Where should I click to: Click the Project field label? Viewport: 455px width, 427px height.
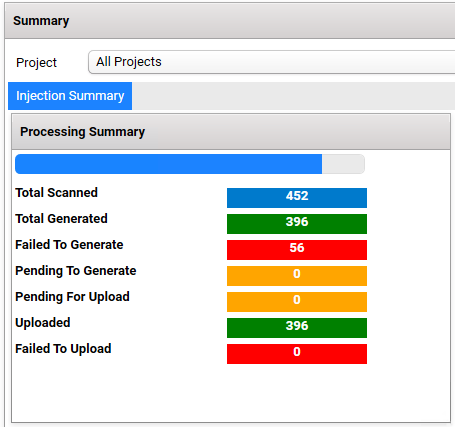point(36,63)
